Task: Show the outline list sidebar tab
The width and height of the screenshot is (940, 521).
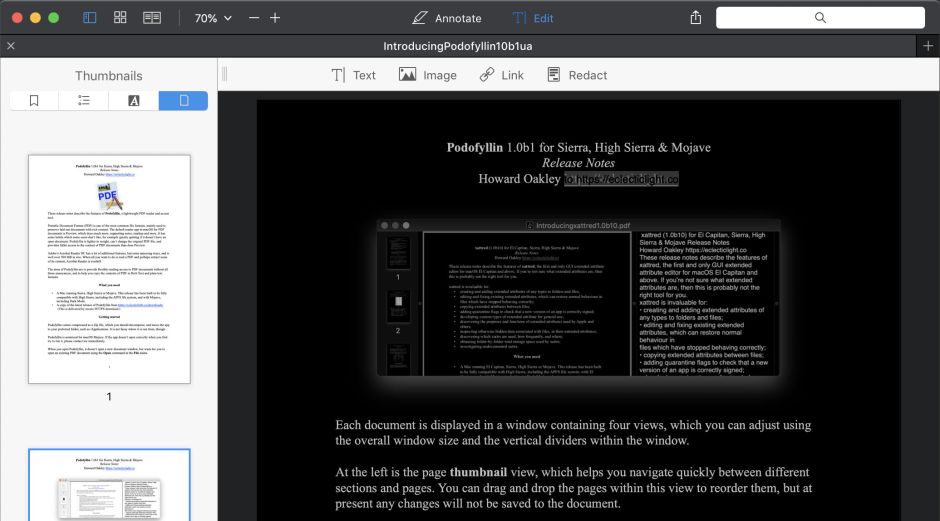Action: [84, 100]
